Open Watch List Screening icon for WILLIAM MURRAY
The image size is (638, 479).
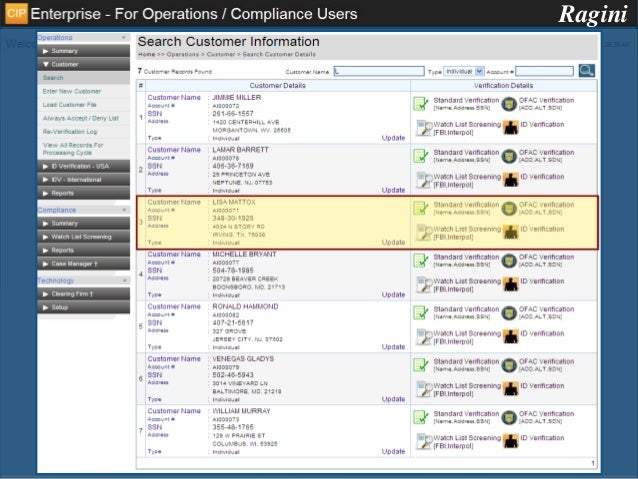point(424,442)
